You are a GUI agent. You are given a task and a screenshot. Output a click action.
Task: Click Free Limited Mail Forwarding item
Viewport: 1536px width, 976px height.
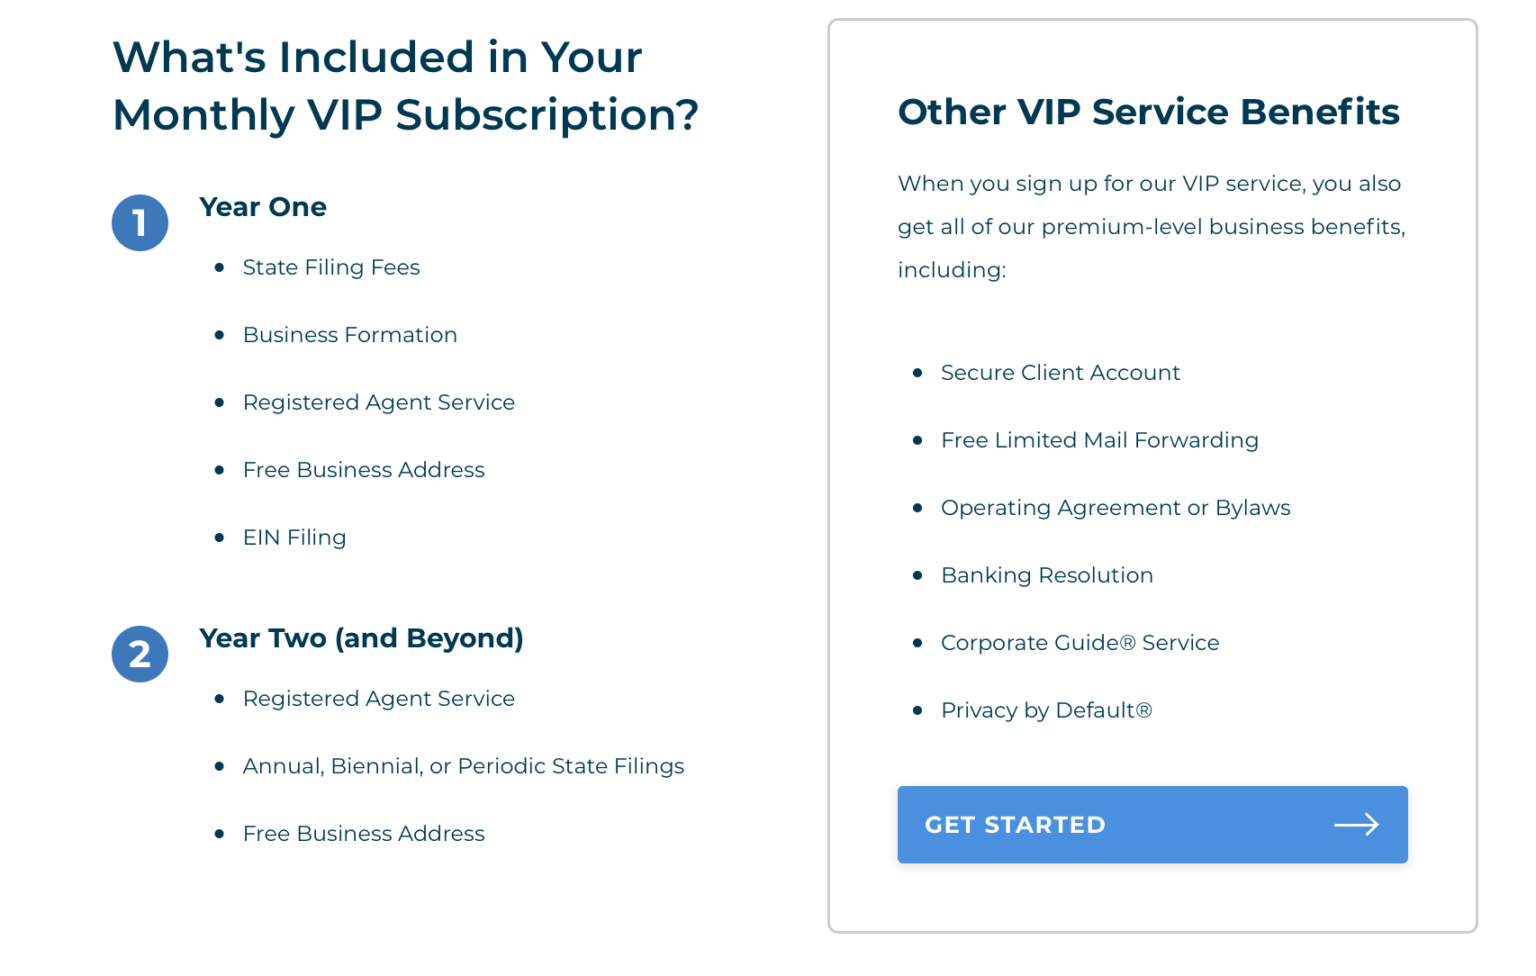1099,440
